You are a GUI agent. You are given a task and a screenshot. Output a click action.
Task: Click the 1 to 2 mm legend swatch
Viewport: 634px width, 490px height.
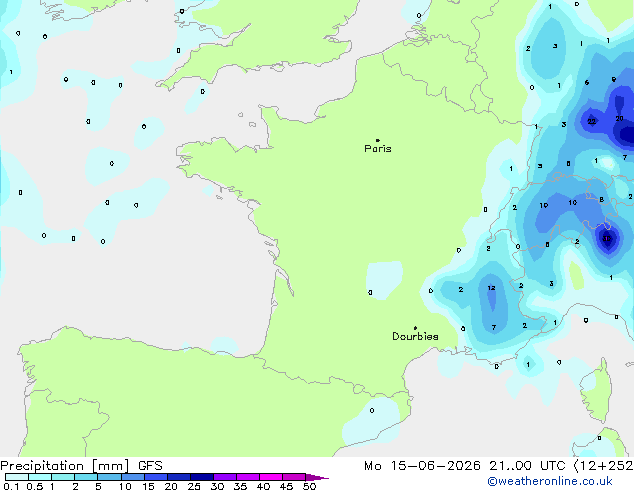(63, 477)
